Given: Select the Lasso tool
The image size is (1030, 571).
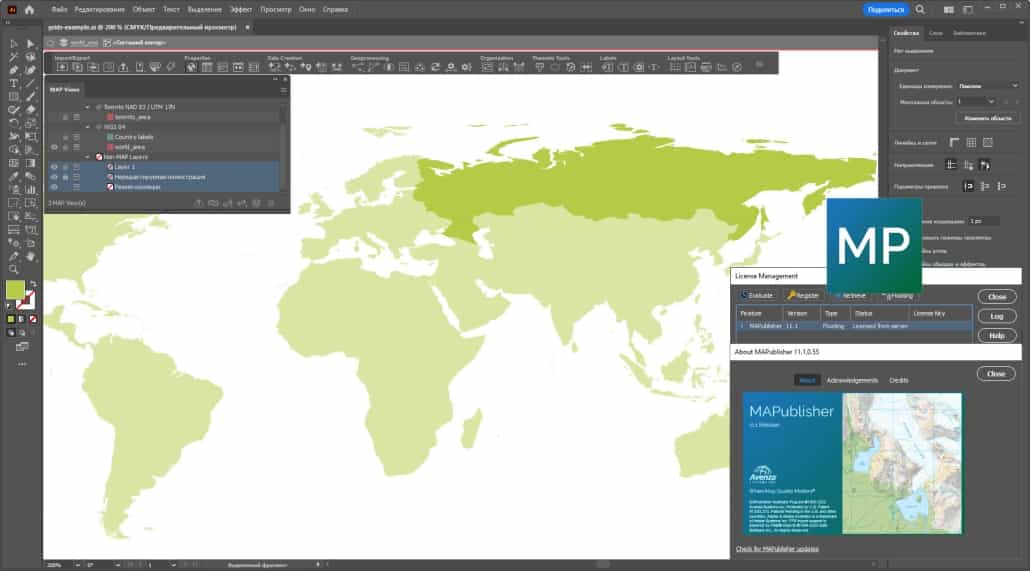Looking at the screenshot, I should 30,57.
